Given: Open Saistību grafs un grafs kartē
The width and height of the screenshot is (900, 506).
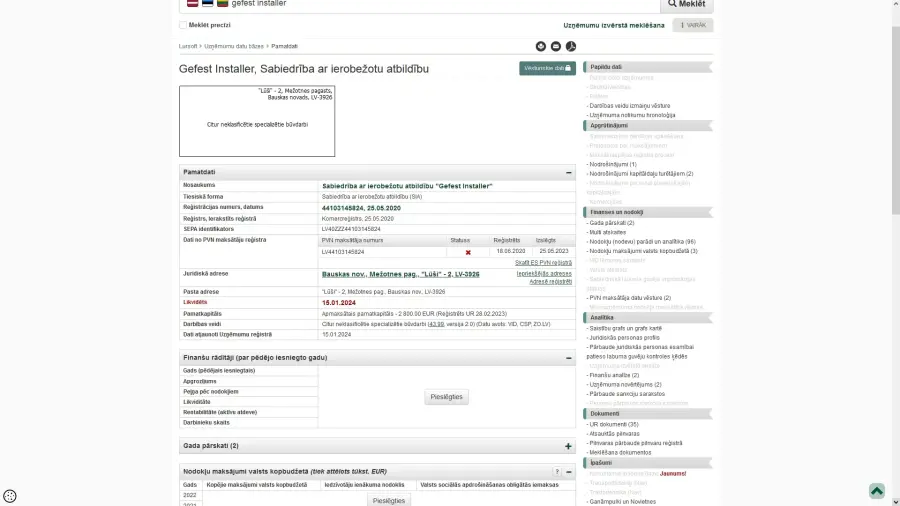Looking at the screenshot, I should coord(625,329).
